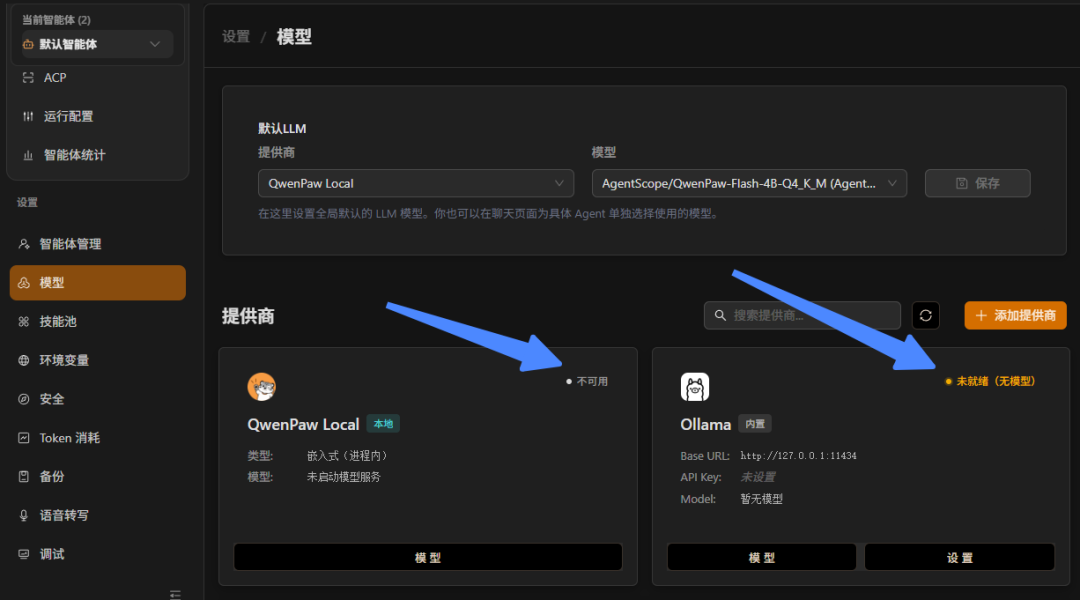This screenshot has height=600, width=1080.
Task: Focus the 搜索提供商 search field
Action: (x=802, y=315)
